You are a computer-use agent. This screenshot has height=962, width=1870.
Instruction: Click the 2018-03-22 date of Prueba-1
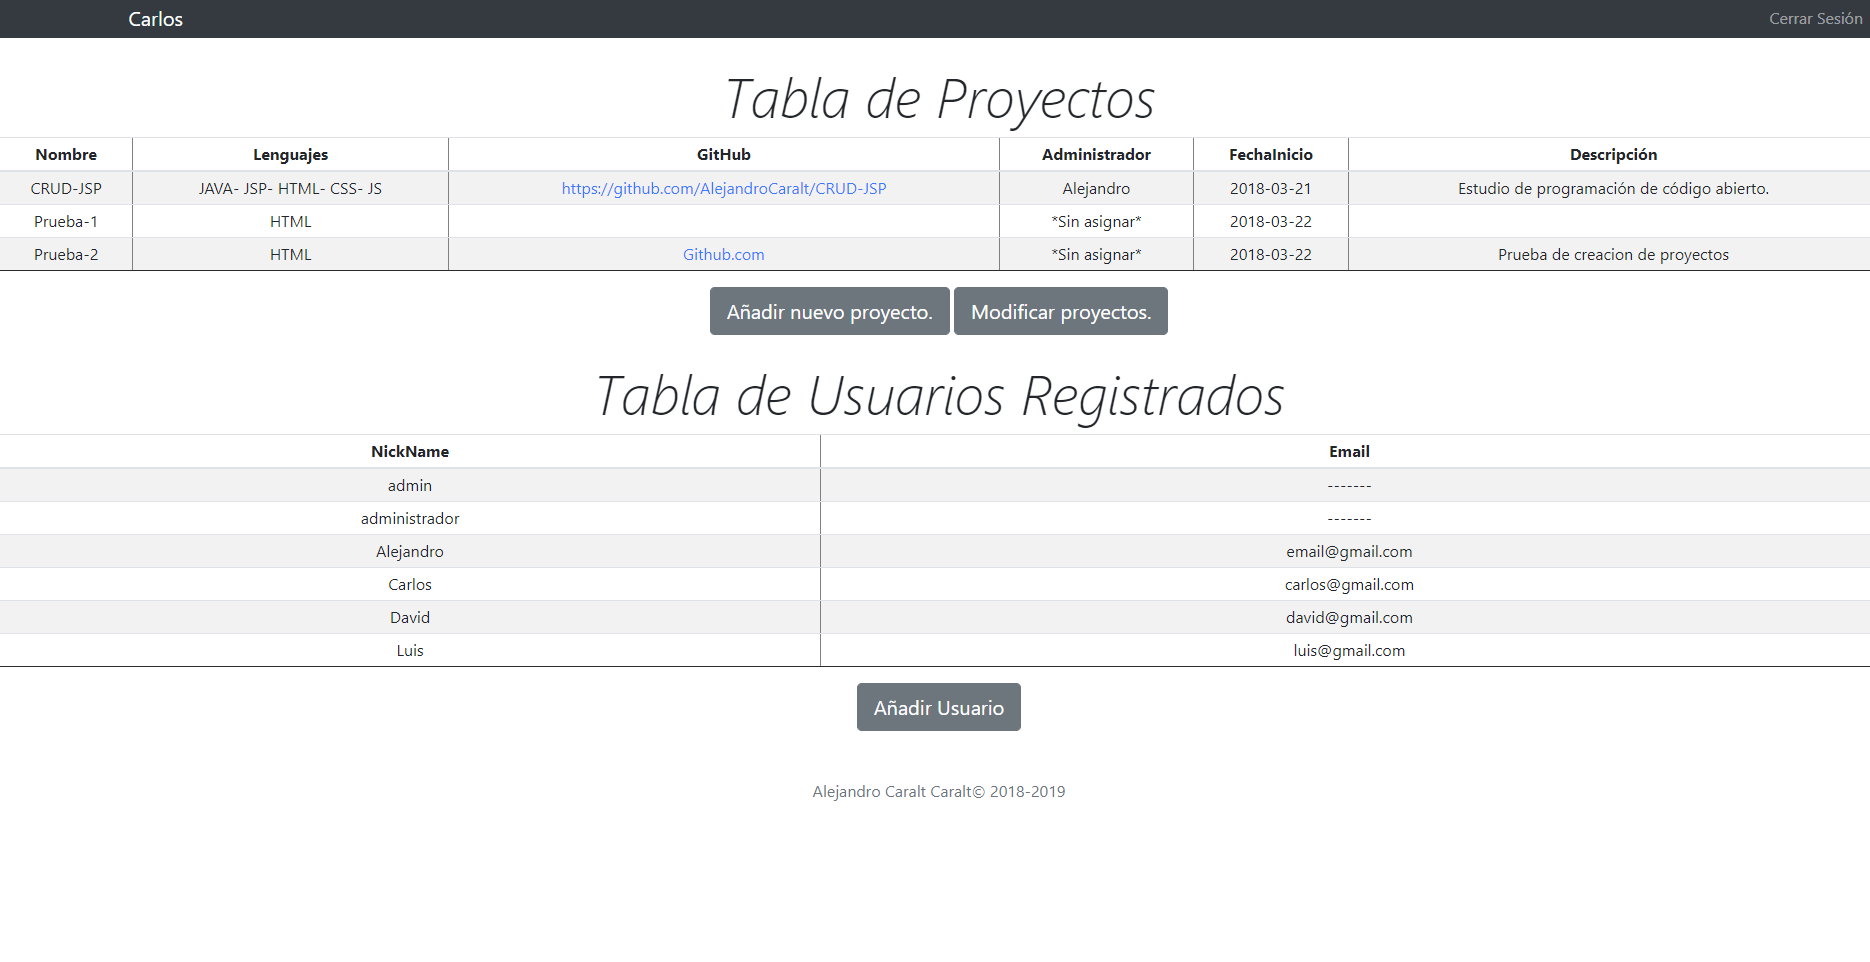click(x=1271, y=221)
